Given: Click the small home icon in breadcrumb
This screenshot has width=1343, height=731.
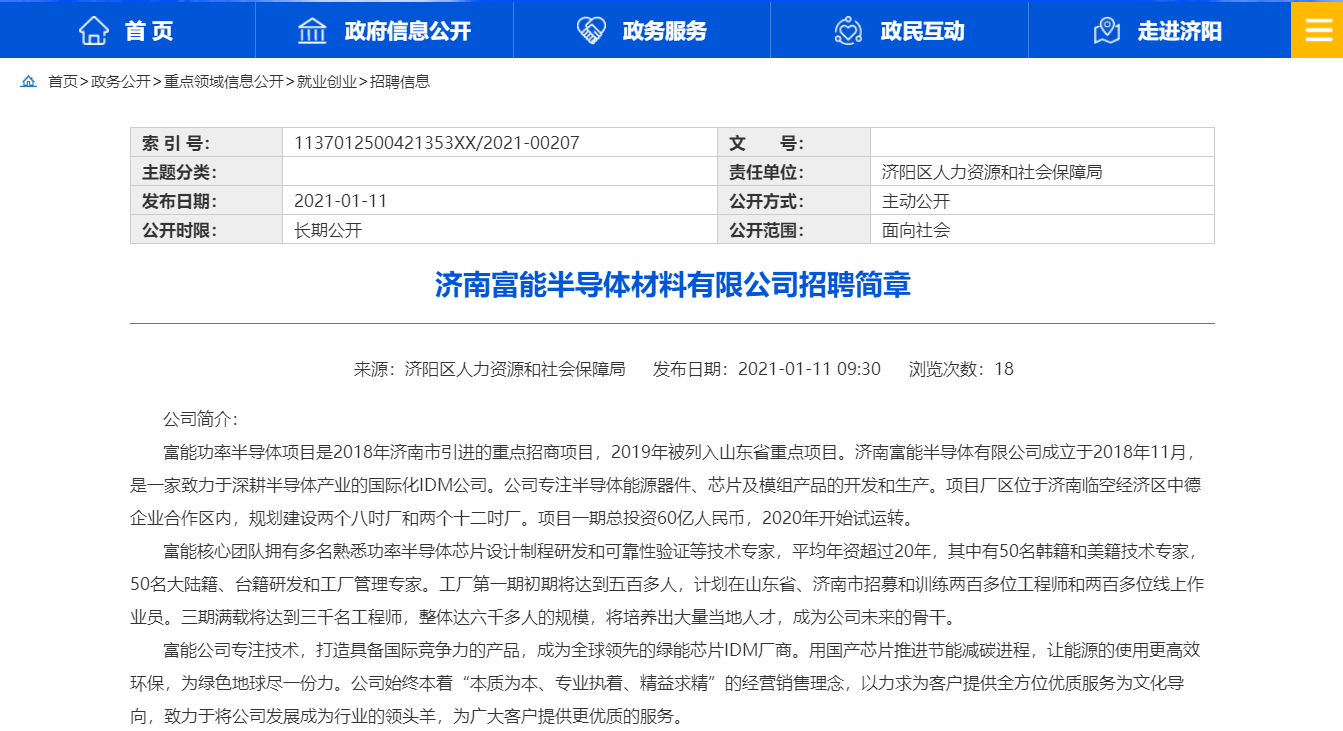Looking at the screenshot, I should tap(28, 82).
